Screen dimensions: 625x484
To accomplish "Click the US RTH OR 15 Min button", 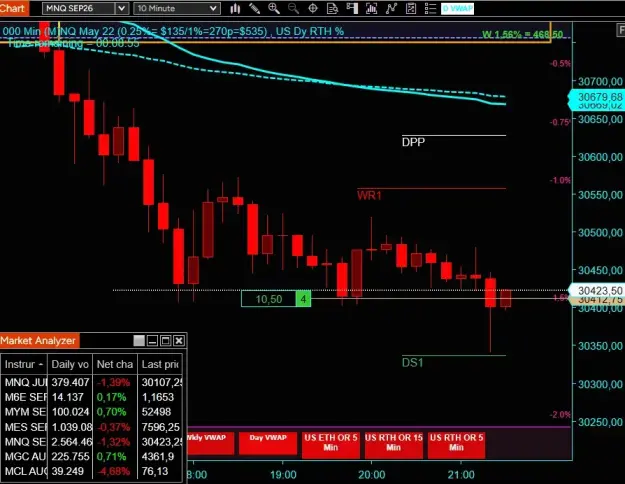I will 393,445.
